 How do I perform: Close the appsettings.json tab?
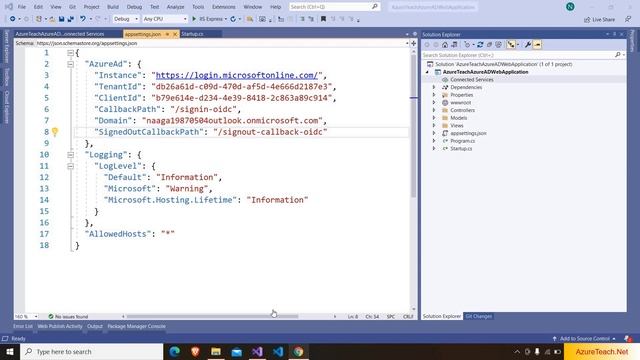point(175,34)
